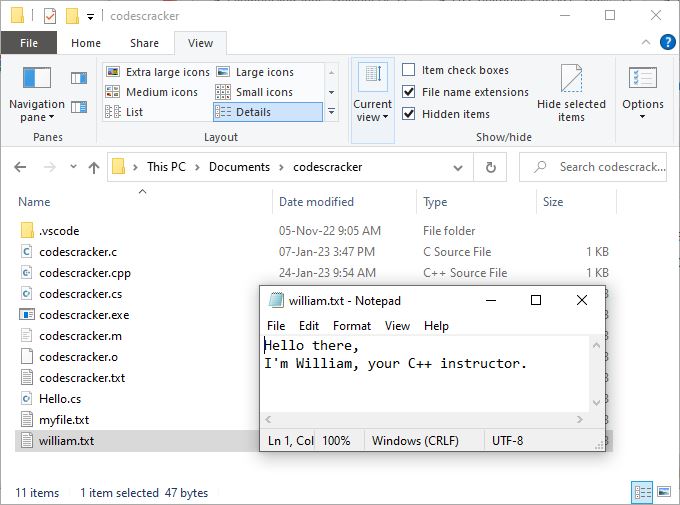The height and width of the screenshot is (505, 680).
Task: Open the Notepad View menu
Action: [x=397, y=326]
